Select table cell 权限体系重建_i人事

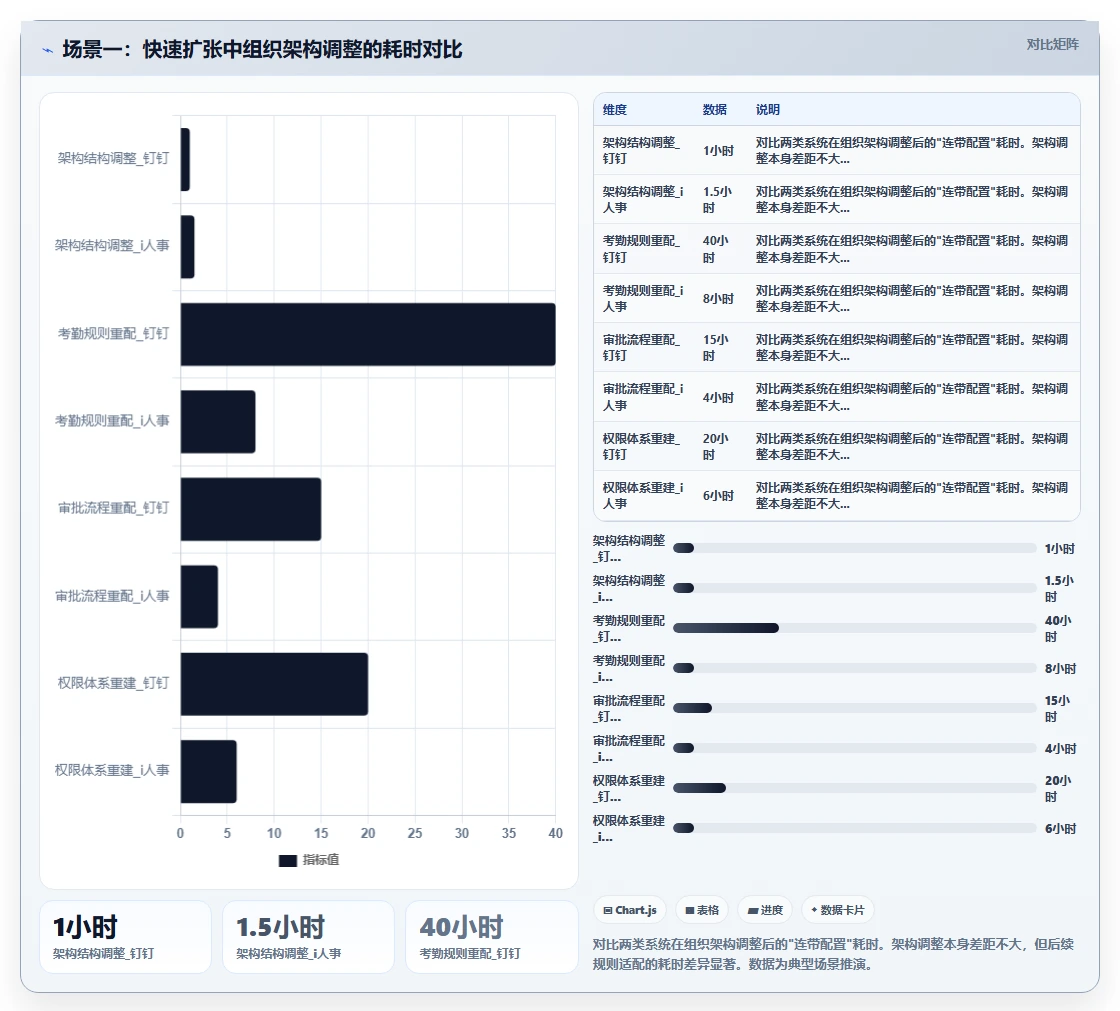[643, 496]
